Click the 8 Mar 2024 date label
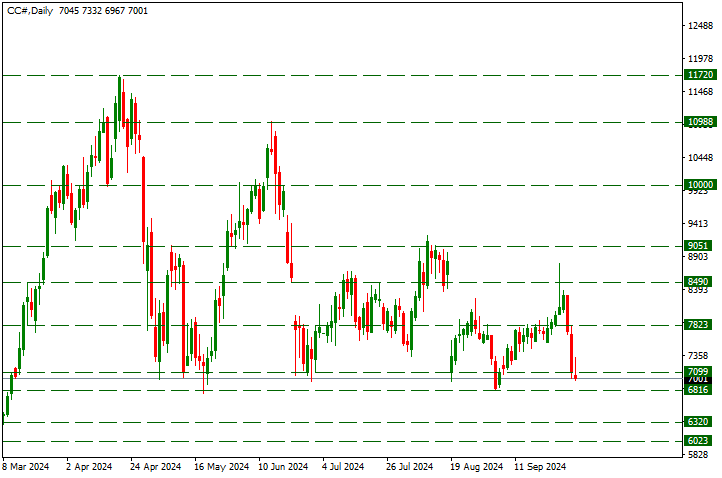 26,467
